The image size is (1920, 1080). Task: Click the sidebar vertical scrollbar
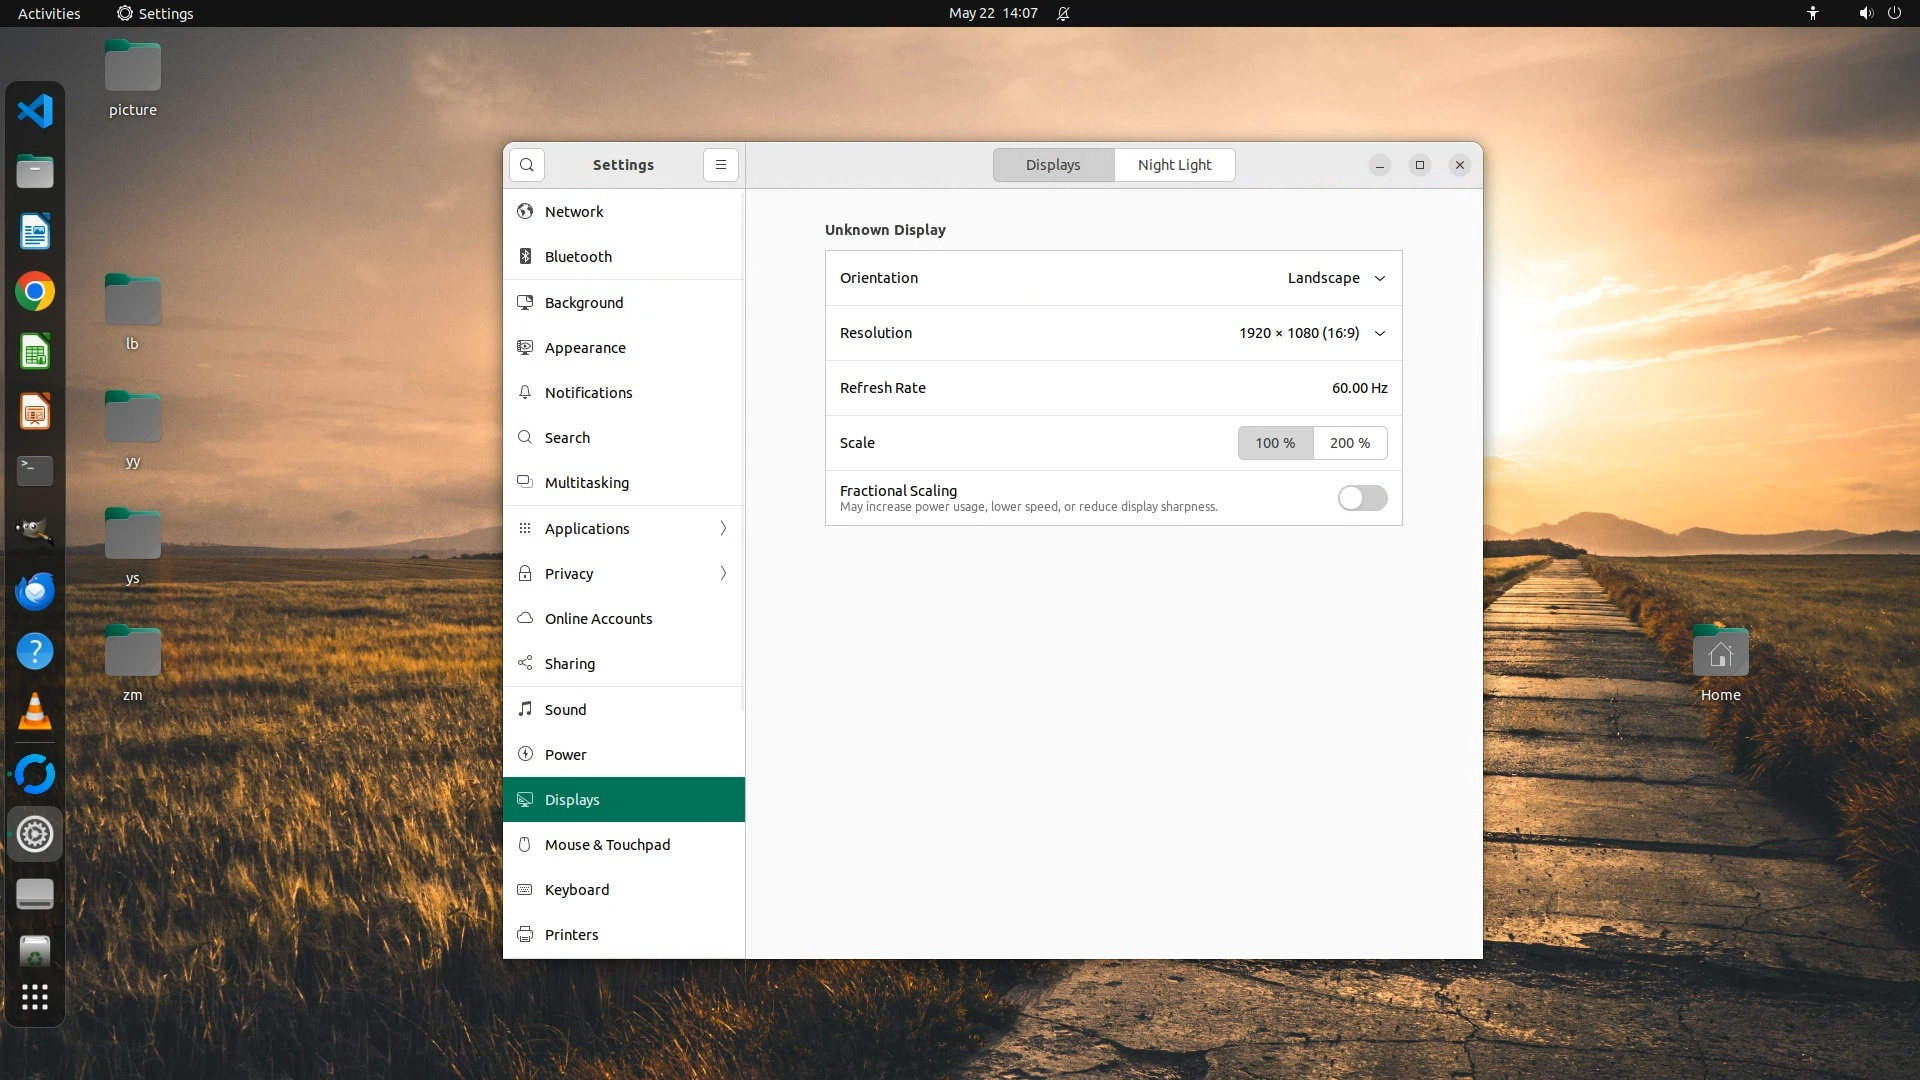[742, 450]
